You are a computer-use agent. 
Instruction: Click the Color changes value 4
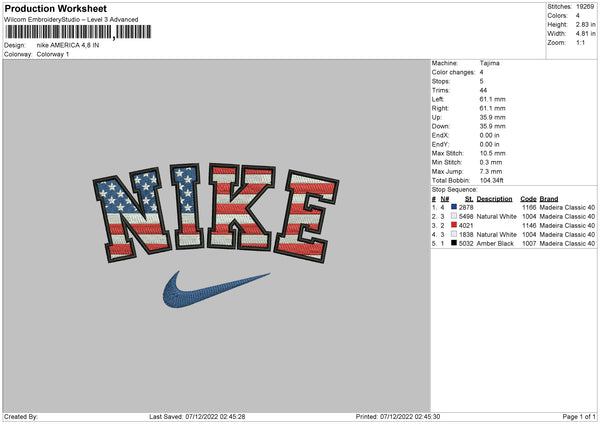point(481,72)
